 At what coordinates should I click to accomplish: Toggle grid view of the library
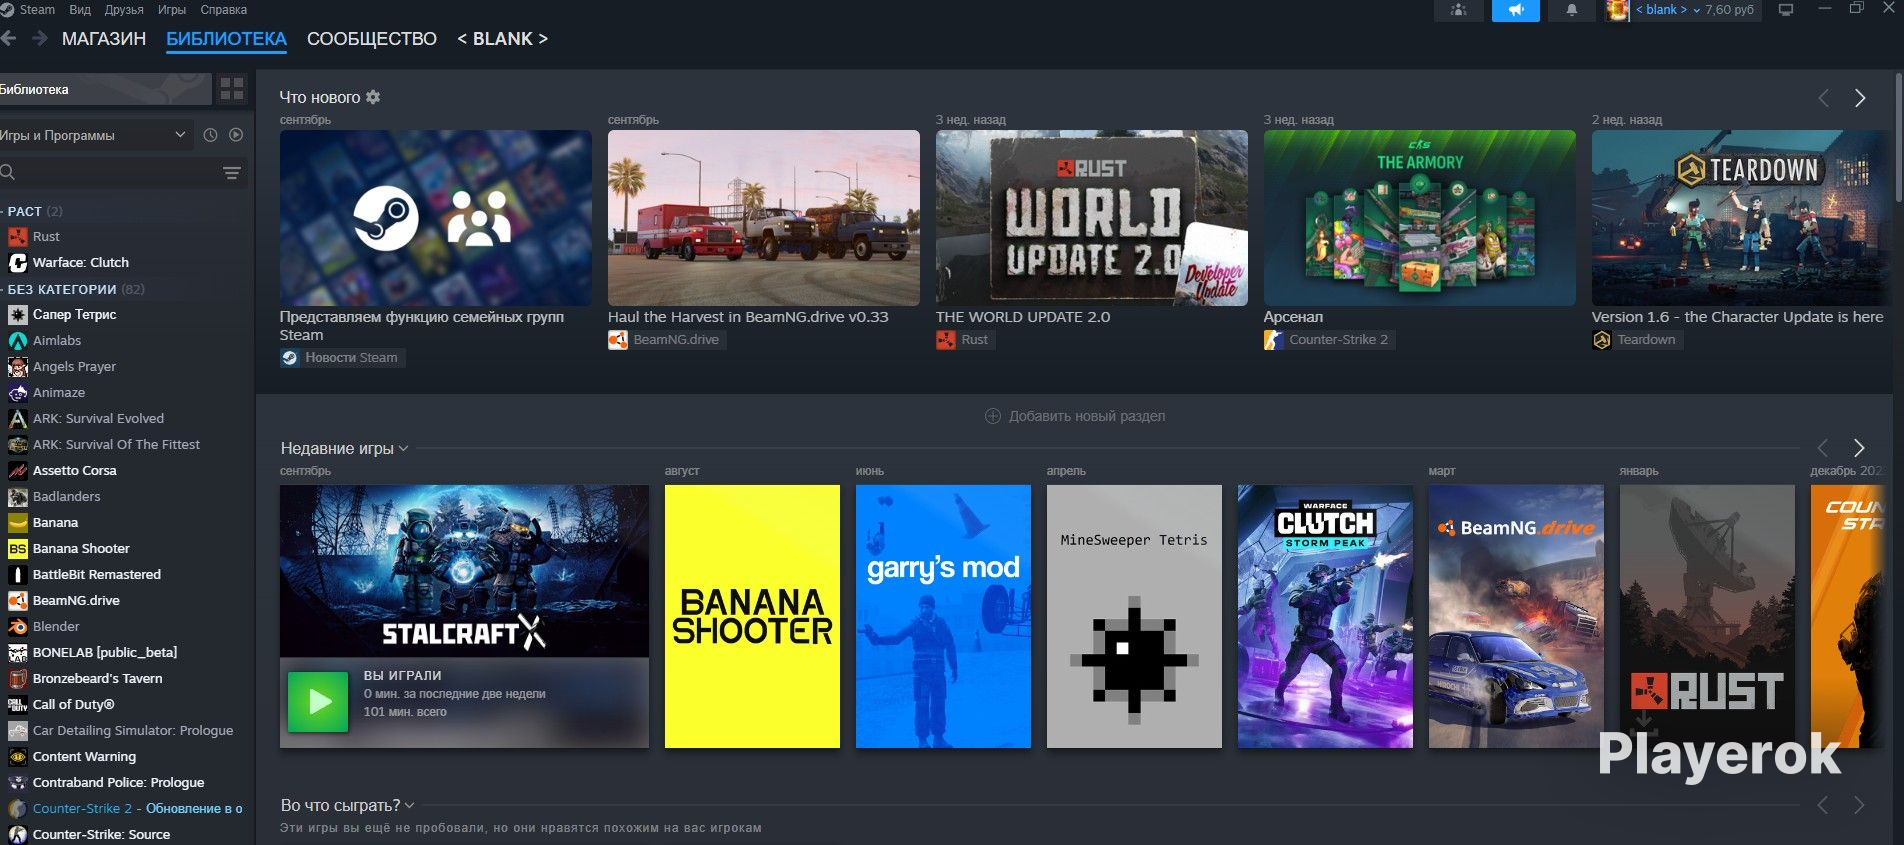point(232,89)
